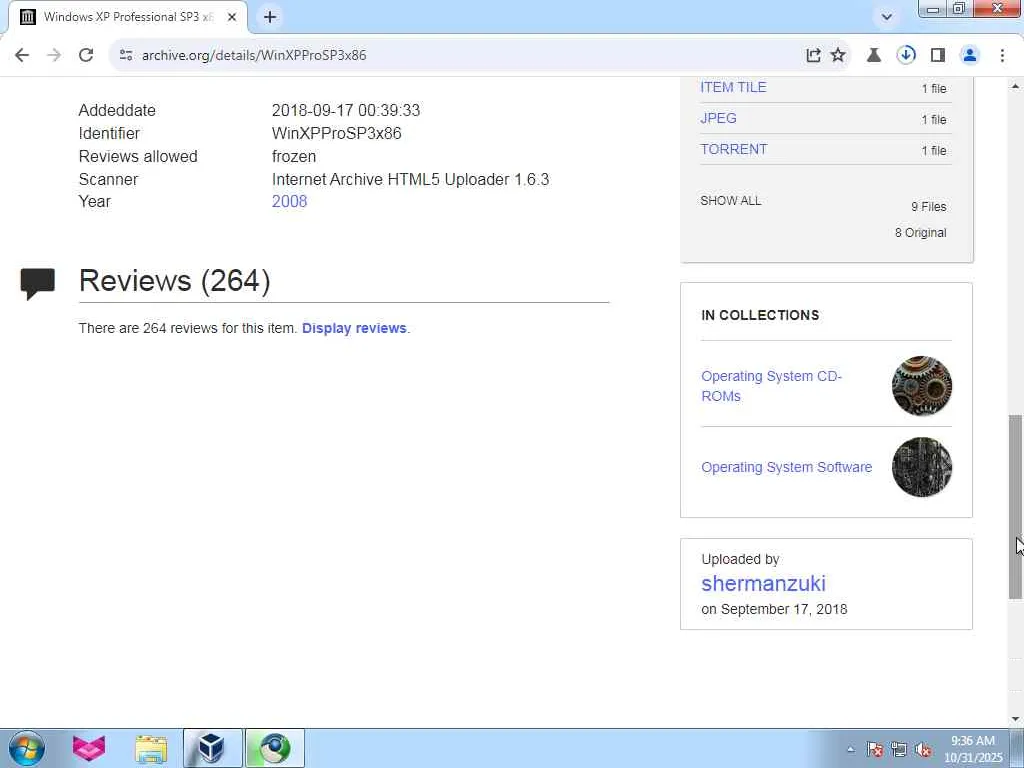This screenshot has width=1024, height=768.
Task: Click the forward navigation arrow
Action: pyautogui.click(x=54, y=56)
